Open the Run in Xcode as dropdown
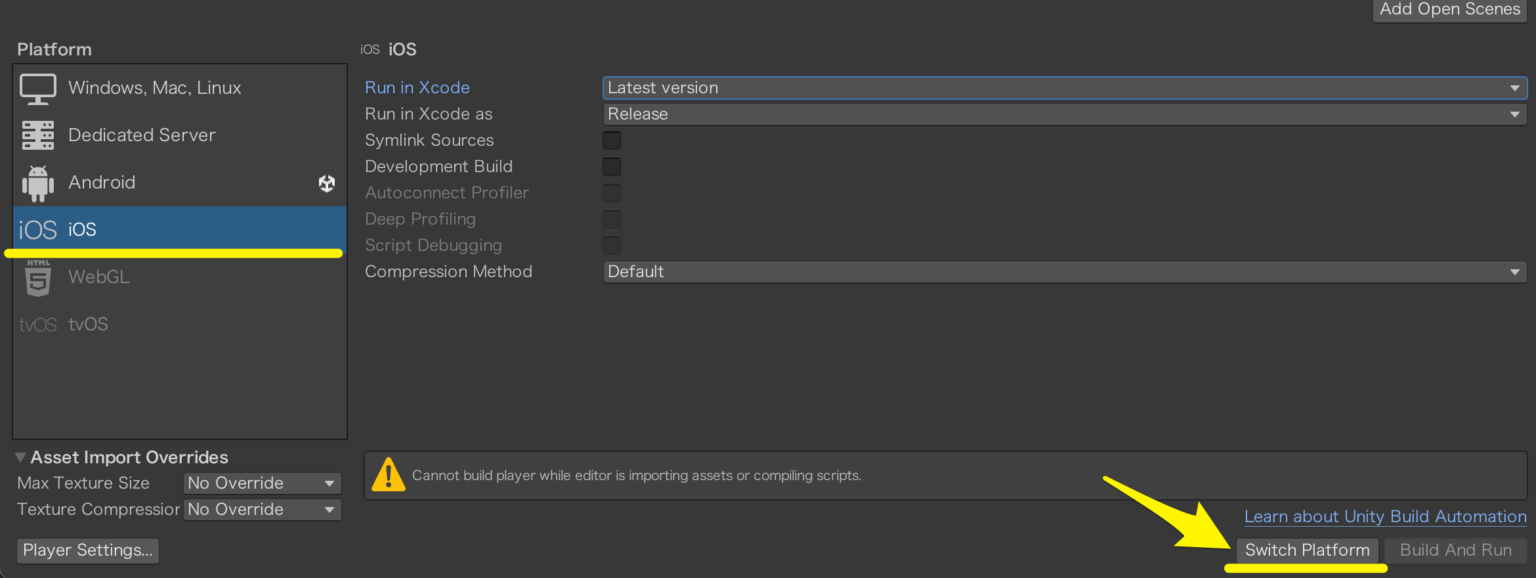The width and height of the screenshot is (1536, 578). tap(1064, 114)
